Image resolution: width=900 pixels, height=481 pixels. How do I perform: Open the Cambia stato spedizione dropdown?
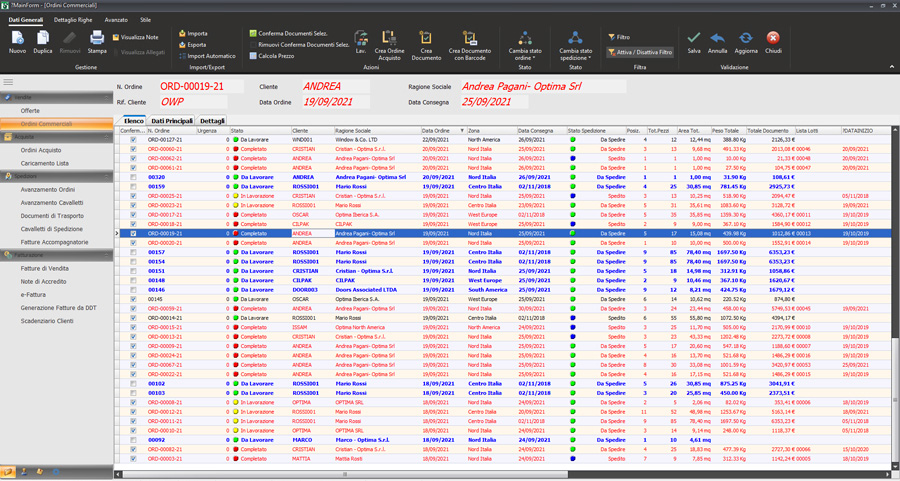(x=575, y=45)
